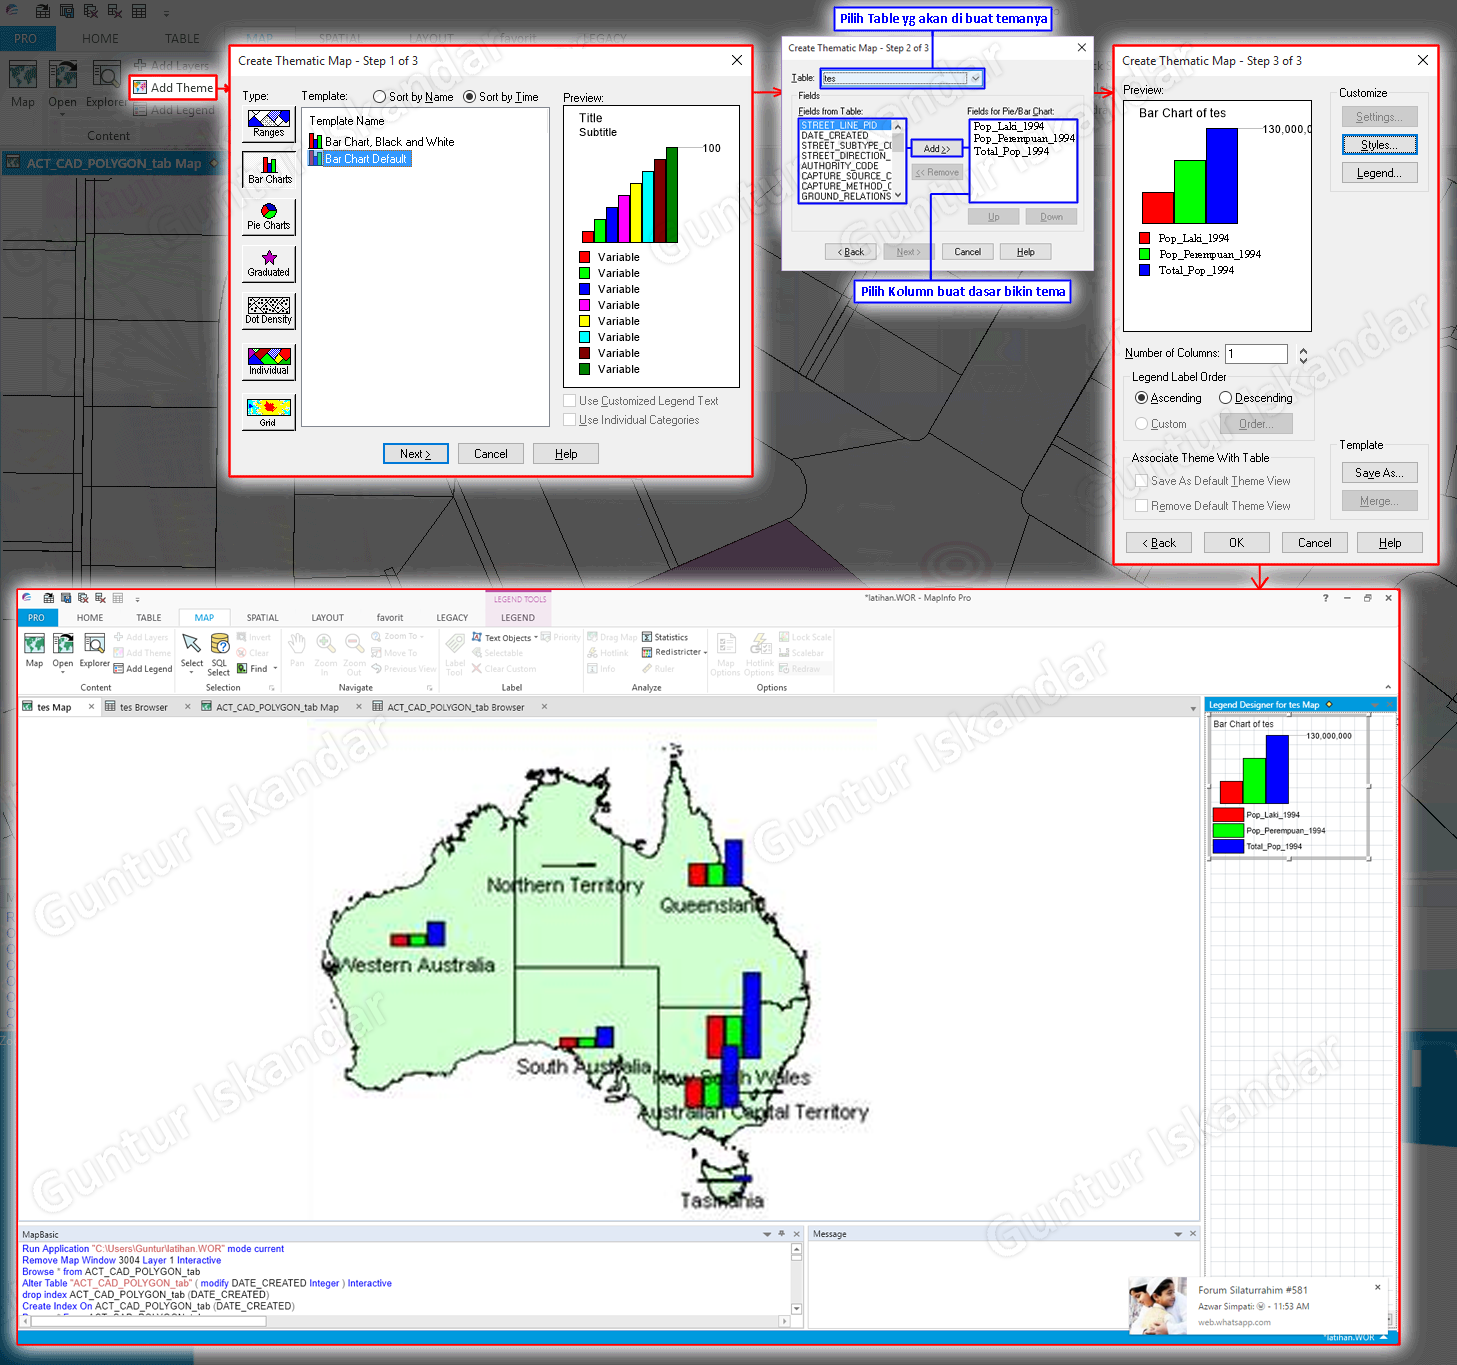Open the Table dropdown in Step 2
The height and width of the screenshot is (1365, 1457).
(x=973, y=78)
